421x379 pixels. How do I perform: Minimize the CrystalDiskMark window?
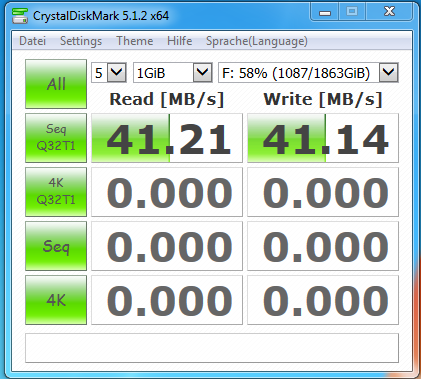(x=324, y=12)
